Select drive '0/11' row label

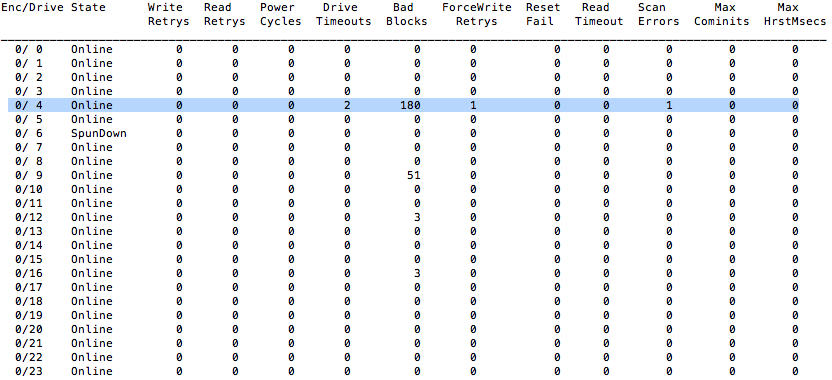pos(29,203)
